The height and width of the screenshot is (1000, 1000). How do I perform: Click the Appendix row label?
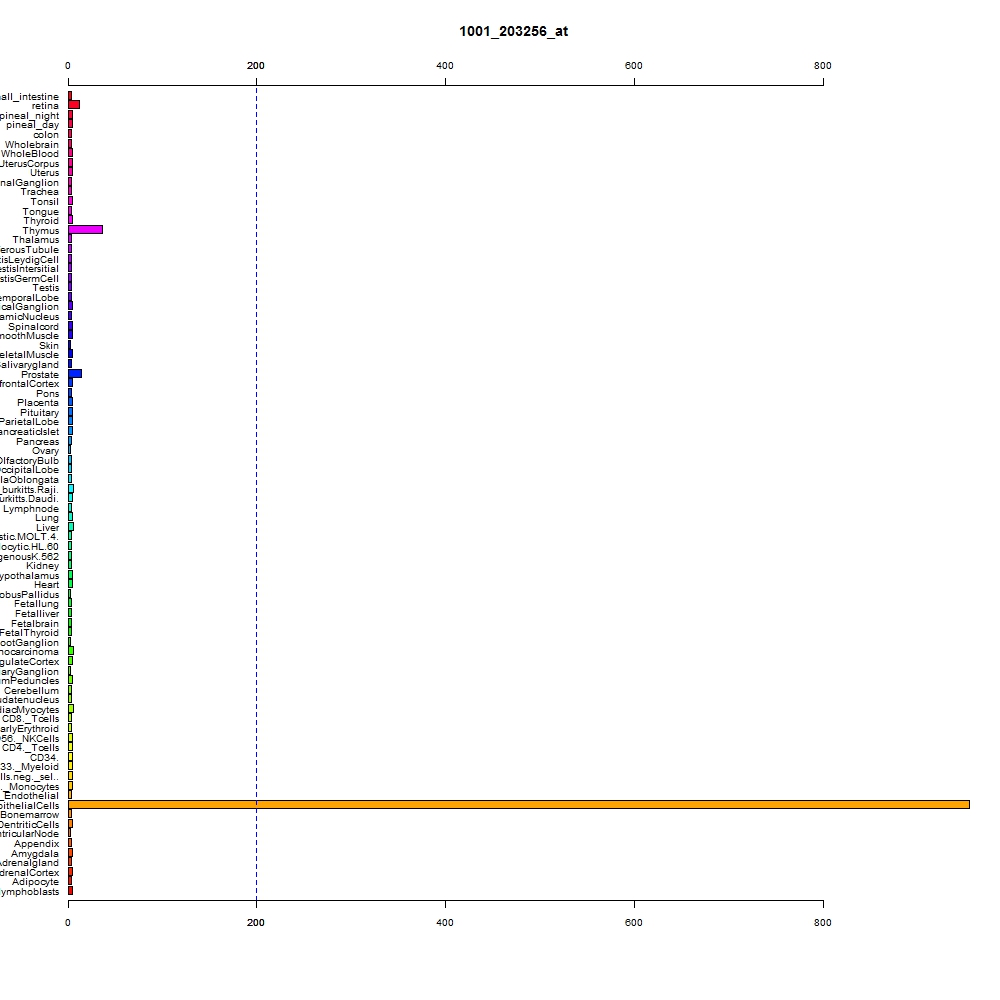coord(36,844)
